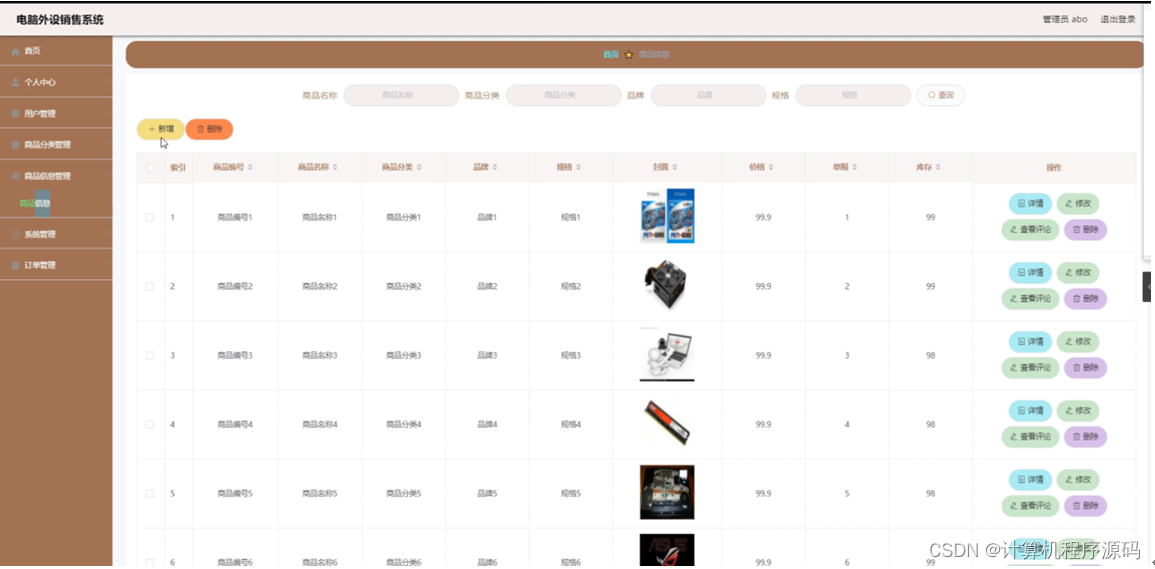Click 查看评论 button for 商品名称5
The image size is (1155, 569).
tap(1030, 506)
